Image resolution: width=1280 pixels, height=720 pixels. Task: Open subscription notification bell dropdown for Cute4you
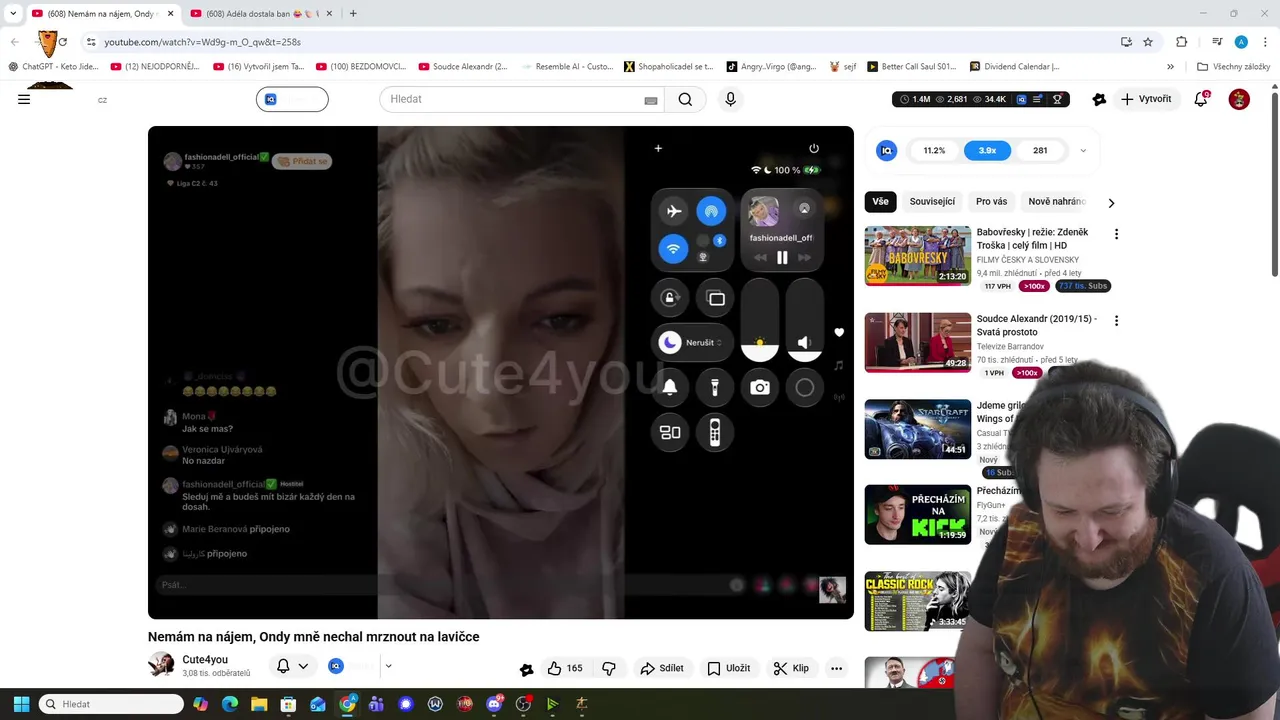[x=292, y=666]
